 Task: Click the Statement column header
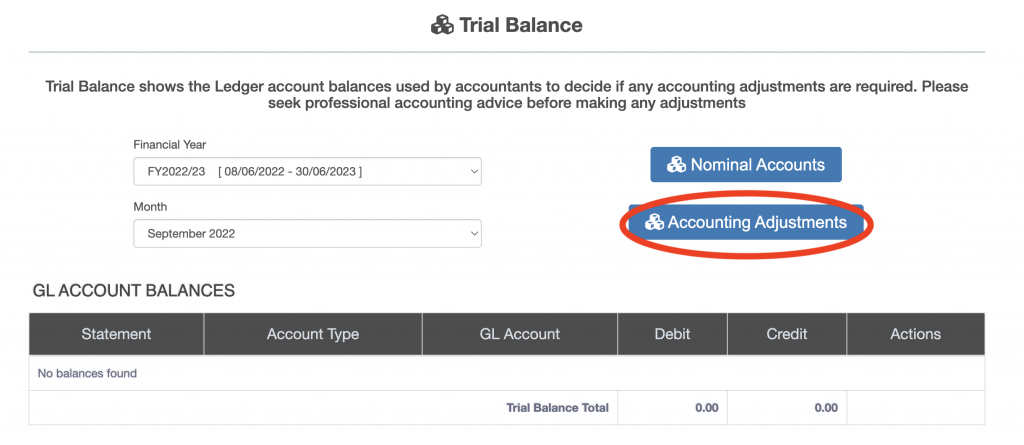click(116, 334)
